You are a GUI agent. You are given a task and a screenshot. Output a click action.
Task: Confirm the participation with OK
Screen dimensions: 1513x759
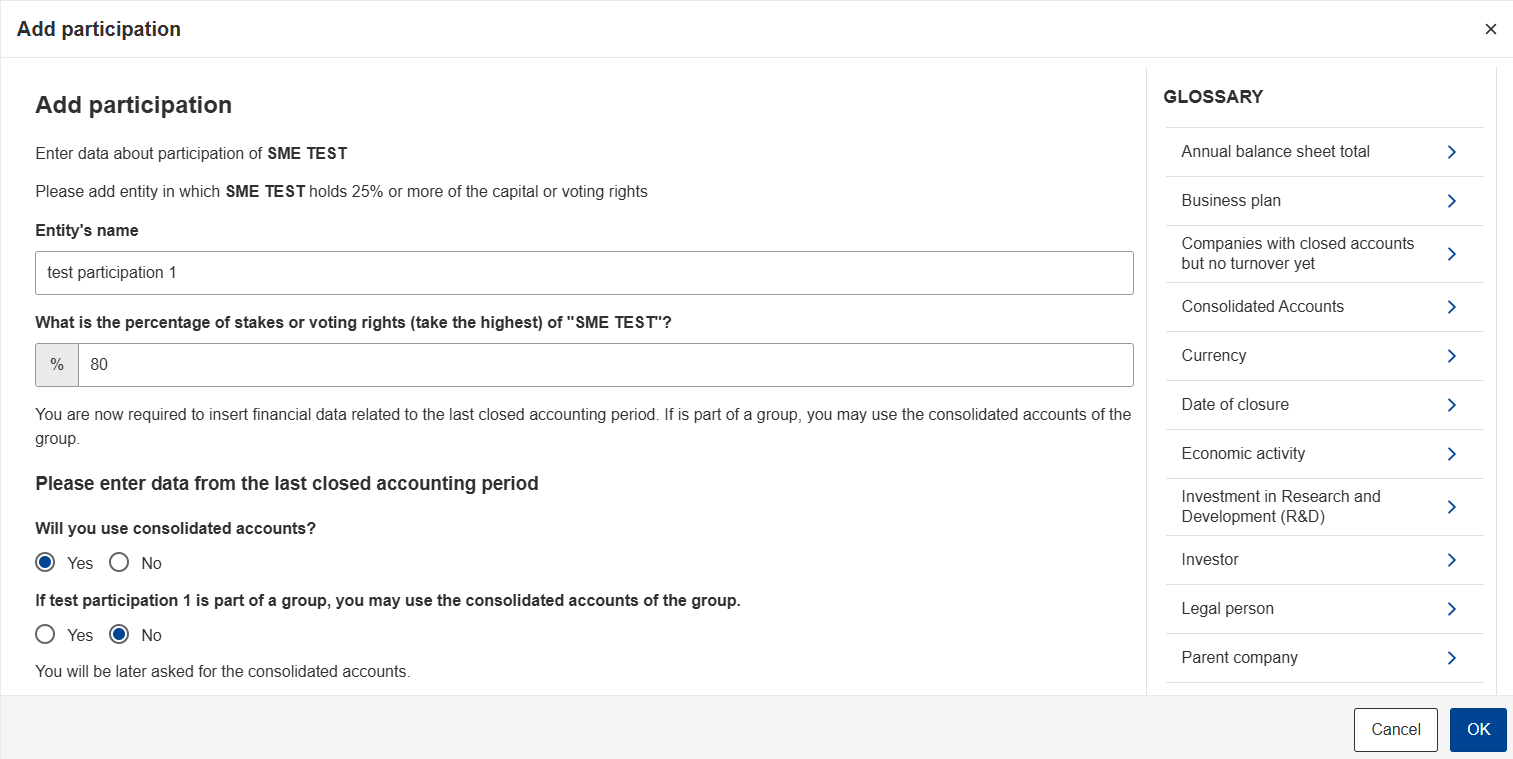[x=1478, y=730]
